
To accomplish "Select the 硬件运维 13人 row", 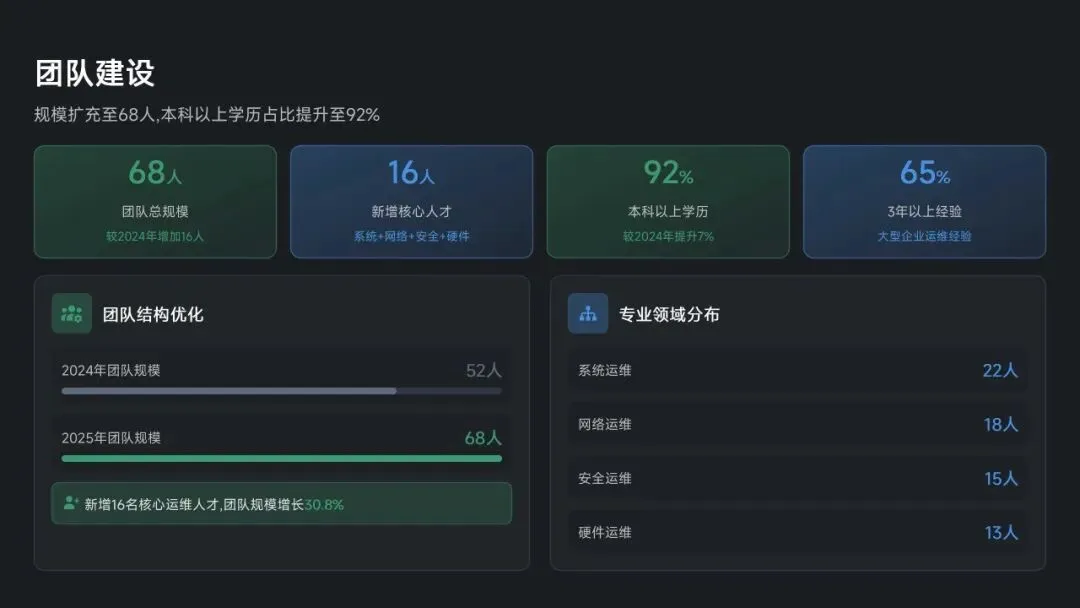I will pyautogui.click(x=797, y=533).
